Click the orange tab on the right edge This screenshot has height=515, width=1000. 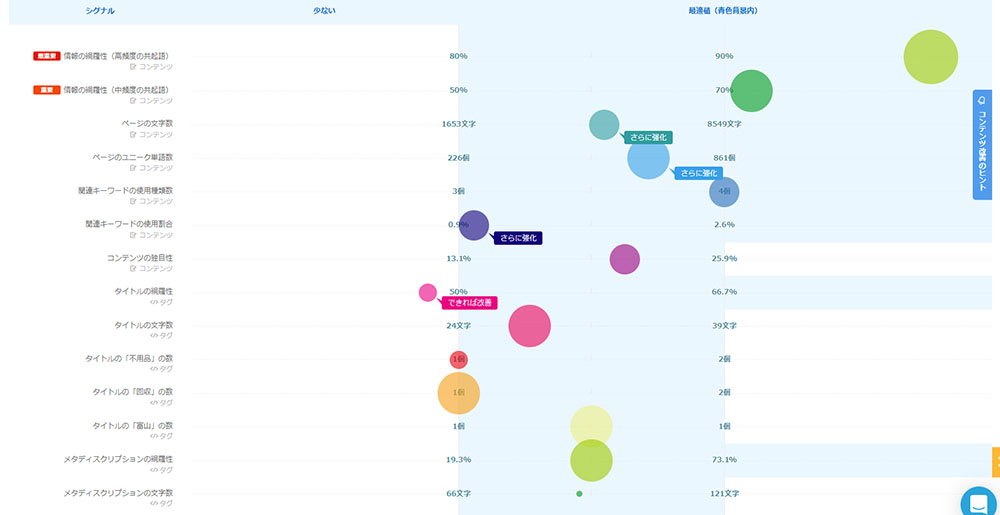coord(995,462)
